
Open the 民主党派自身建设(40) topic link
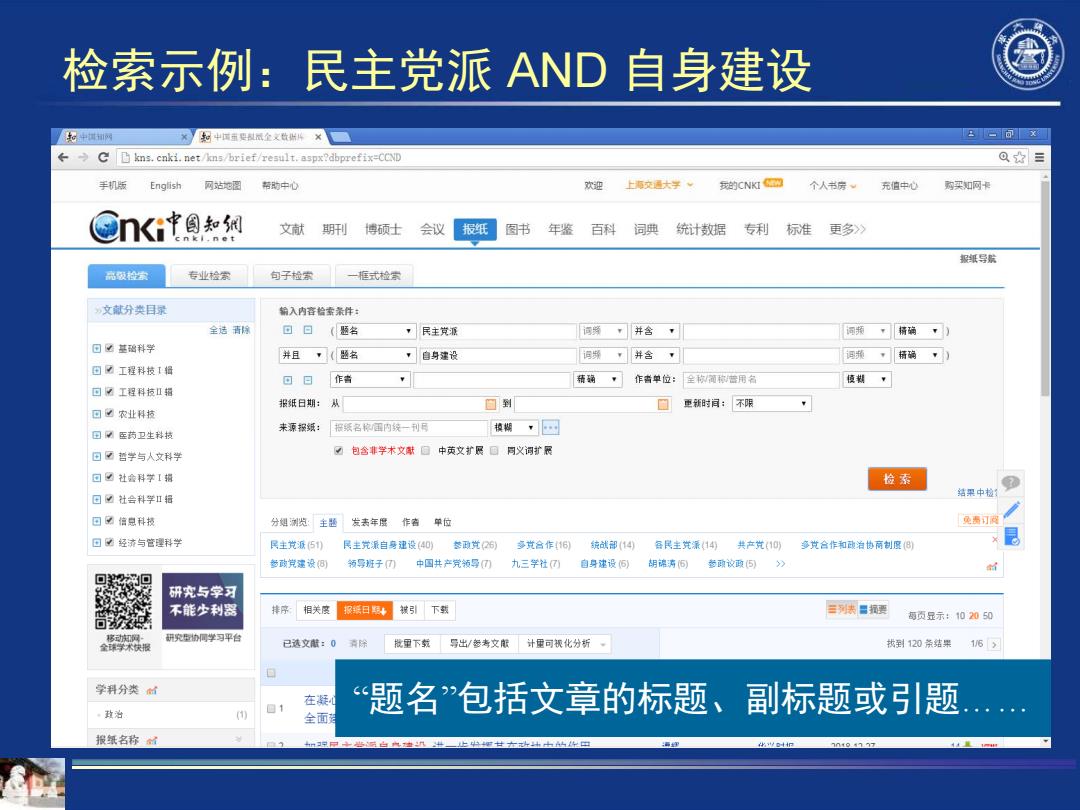pyautogui.click(x=388, y=545)
